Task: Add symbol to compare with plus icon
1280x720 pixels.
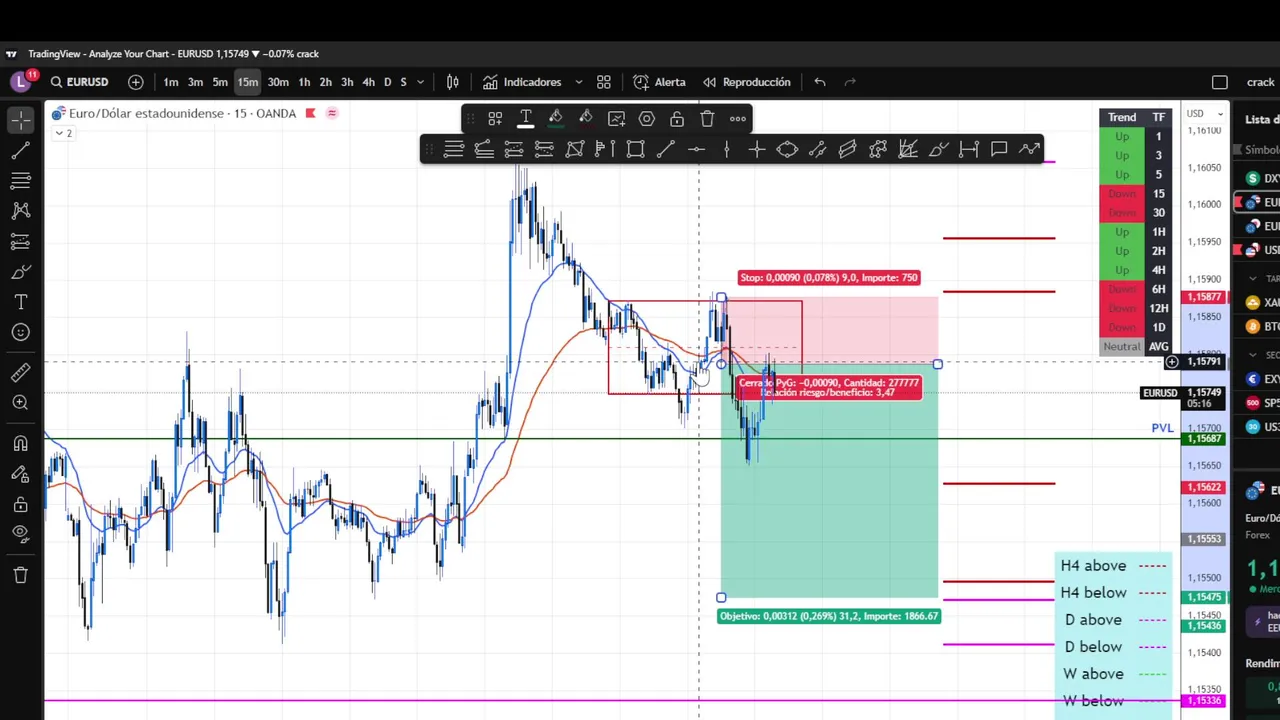Action: pyautogui.click(x=136, y=82)
